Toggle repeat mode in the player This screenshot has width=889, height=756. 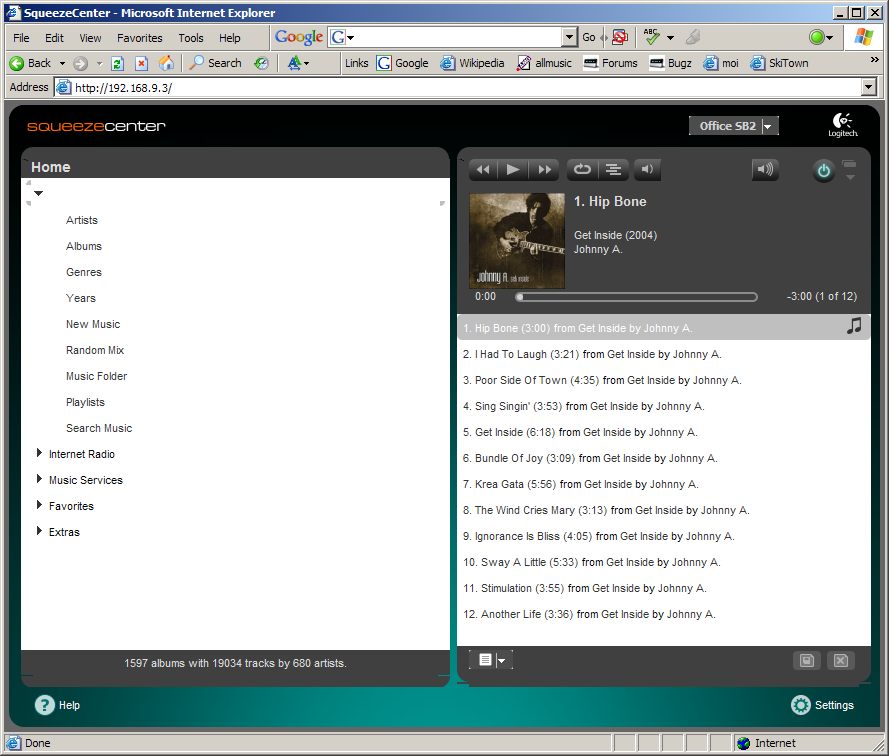point(582,170)
